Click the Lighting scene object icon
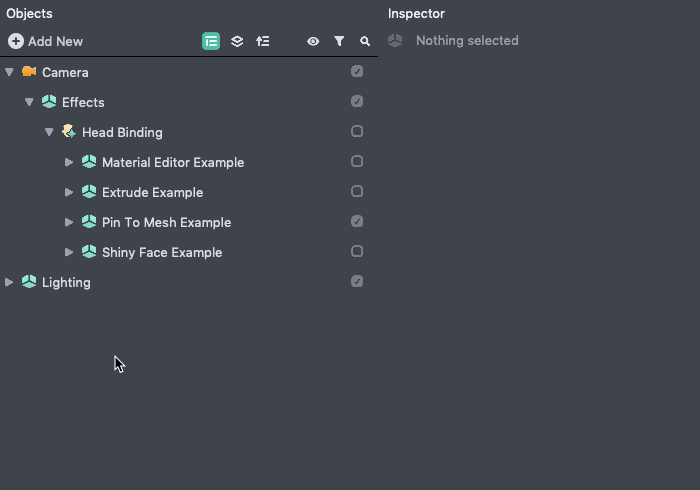This screenshot has width=700, height=490. click(x=29, y=282)
